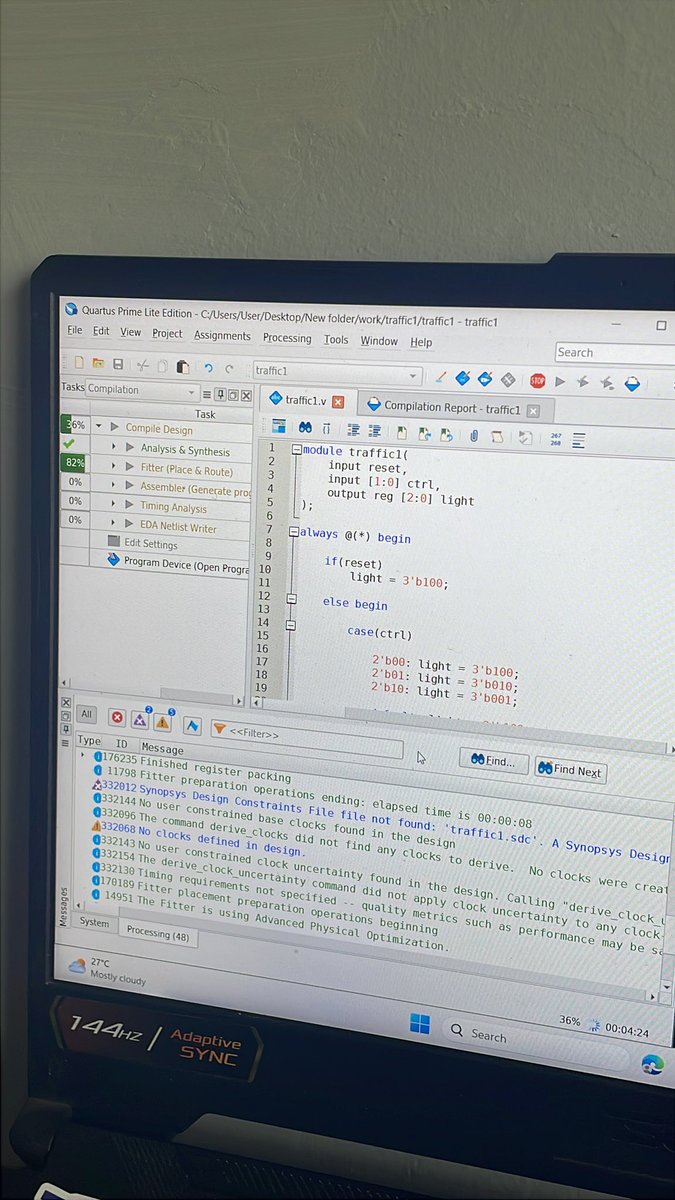Click the Quartus Search field
This screenshot has width=675, height=1200.
click(x=615, y=353)
